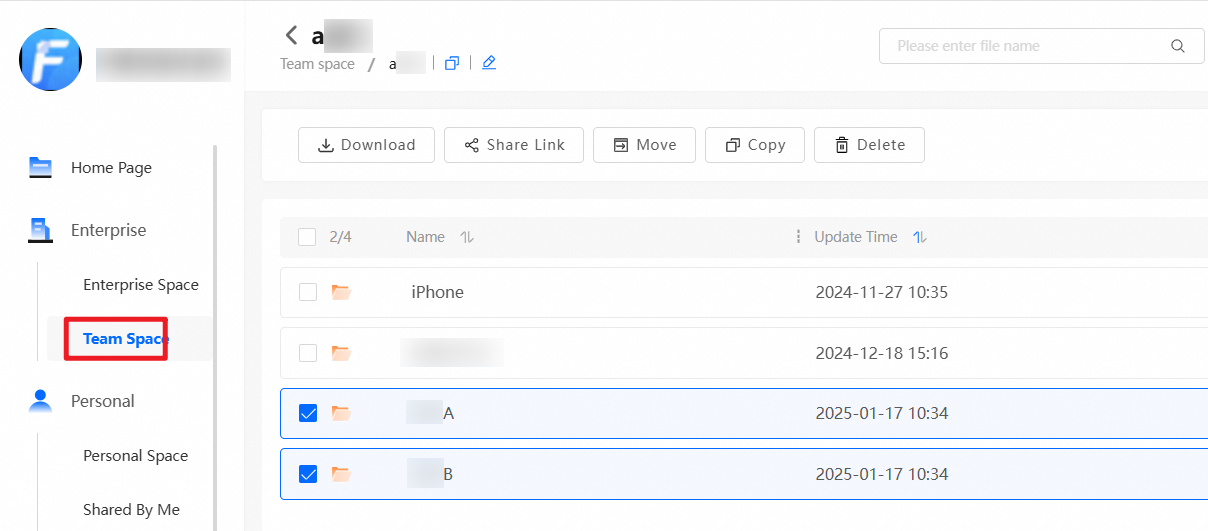Check the iPhone folder checkbox
Viewport: 1208px width, 531px height.
(x=308, y=292)
